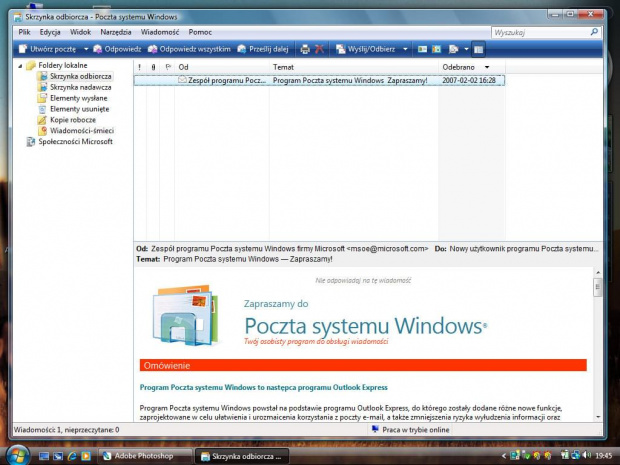Open the 'Plik' menu
The width and height of the screenshot is (620, 465).
[x=24, y=32]
